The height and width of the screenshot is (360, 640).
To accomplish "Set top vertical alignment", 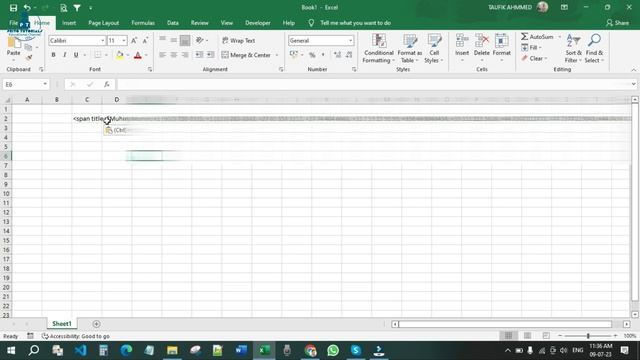I will tap(162, 40).
